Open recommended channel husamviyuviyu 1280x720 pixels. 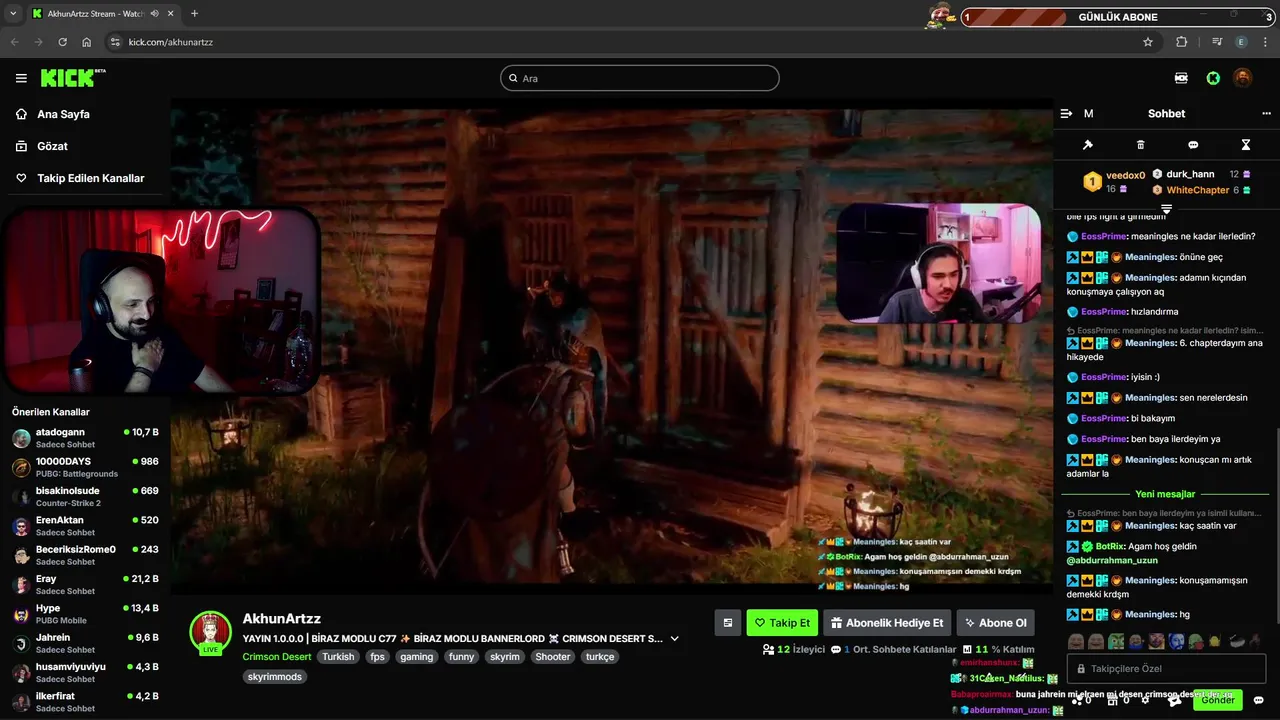[x=85, y=672]
